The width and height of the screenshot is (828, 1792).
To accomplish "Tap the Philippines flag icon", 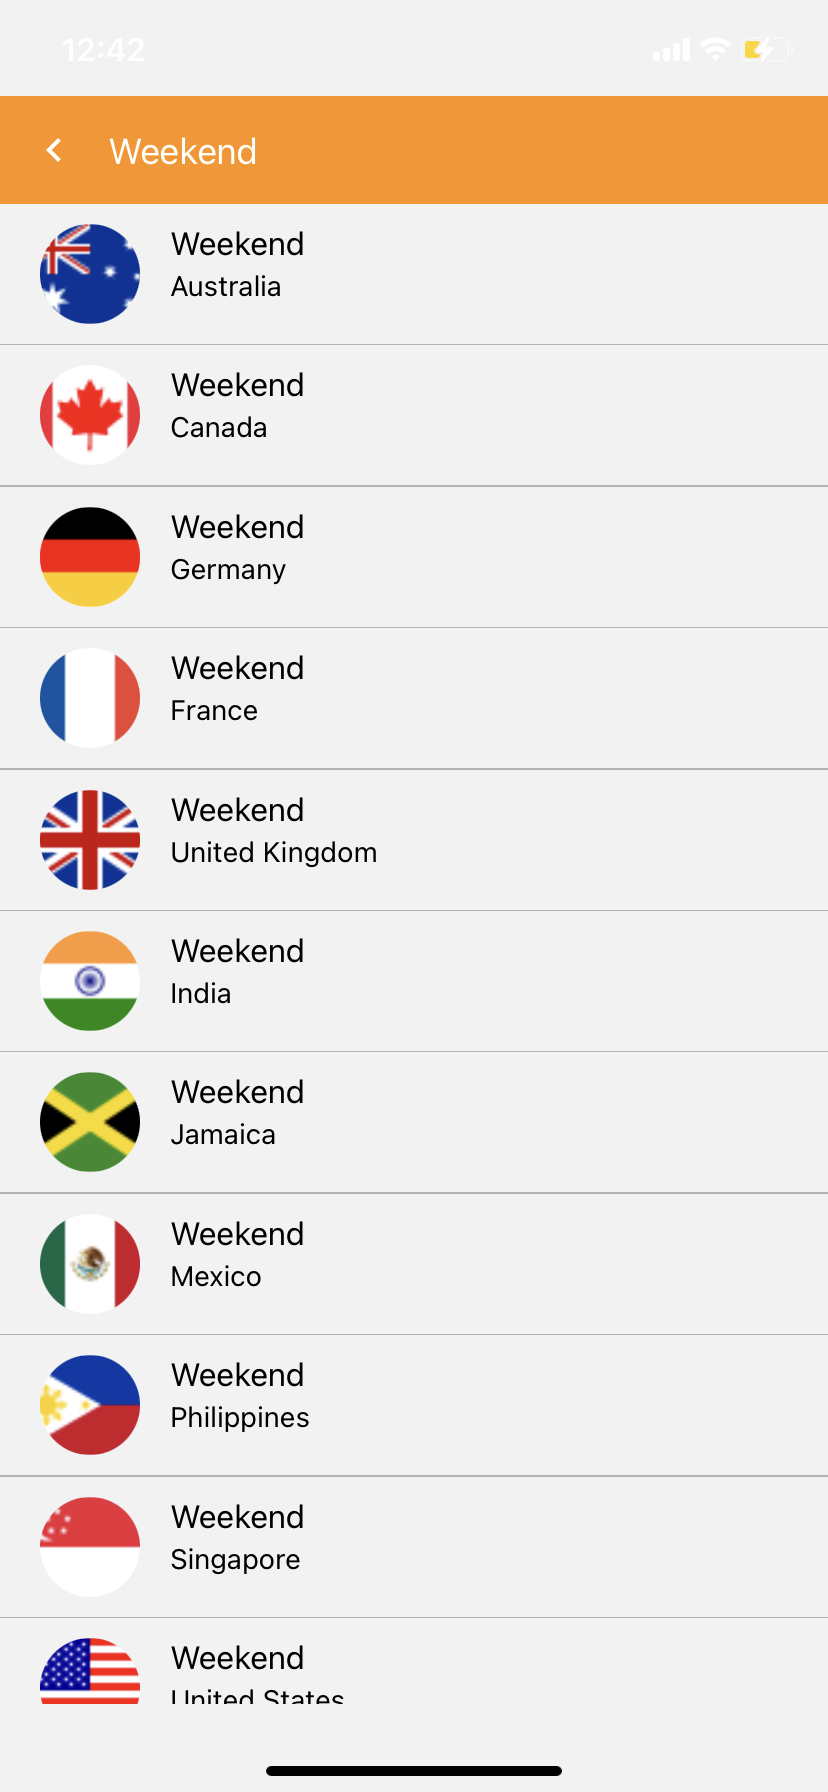I will (90, 1405).
